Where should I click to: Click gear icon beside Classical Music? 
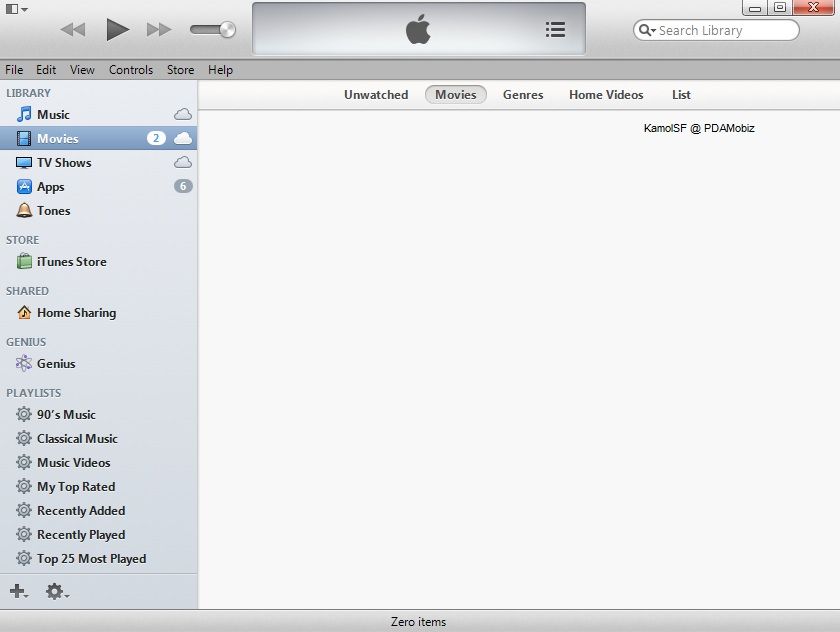(24, 438)
